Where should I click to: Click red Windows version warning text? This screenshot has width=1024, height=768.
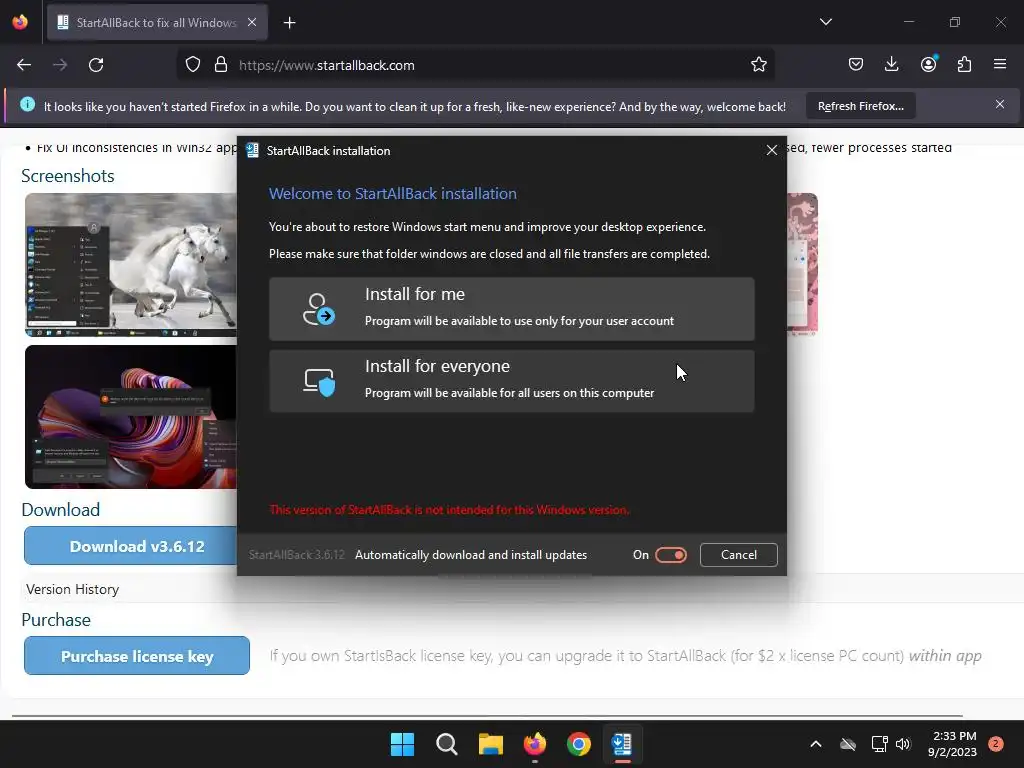point(449,509)
